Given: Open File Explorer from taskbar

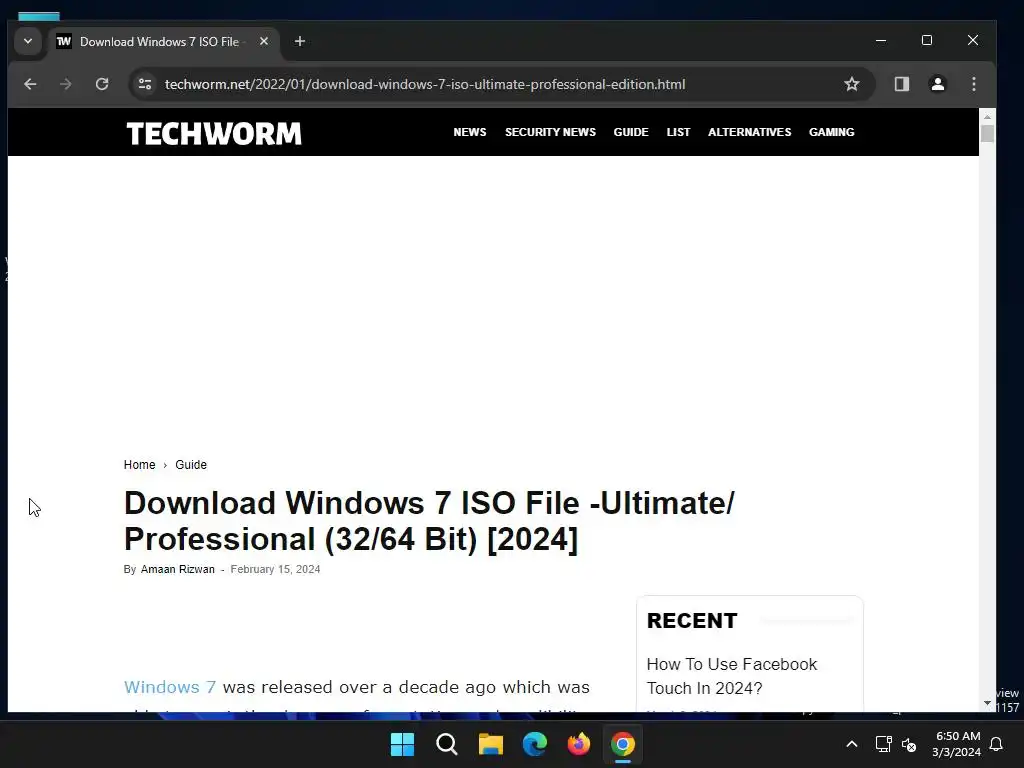Looking at the screenshot, I should click(490, 744).
